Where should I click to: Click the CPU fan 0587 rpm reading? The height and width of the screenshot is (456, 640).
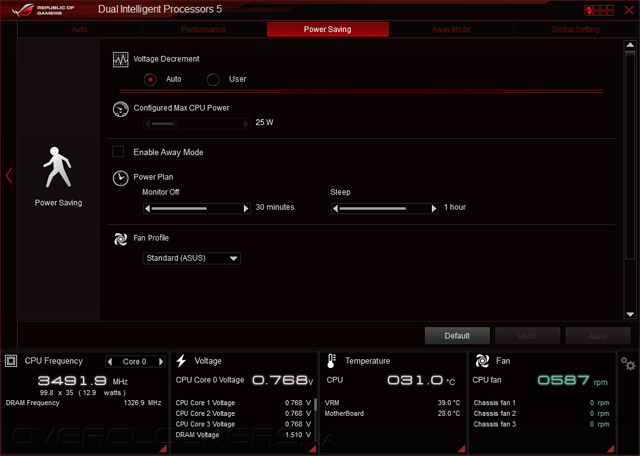[x=573, y=380]
